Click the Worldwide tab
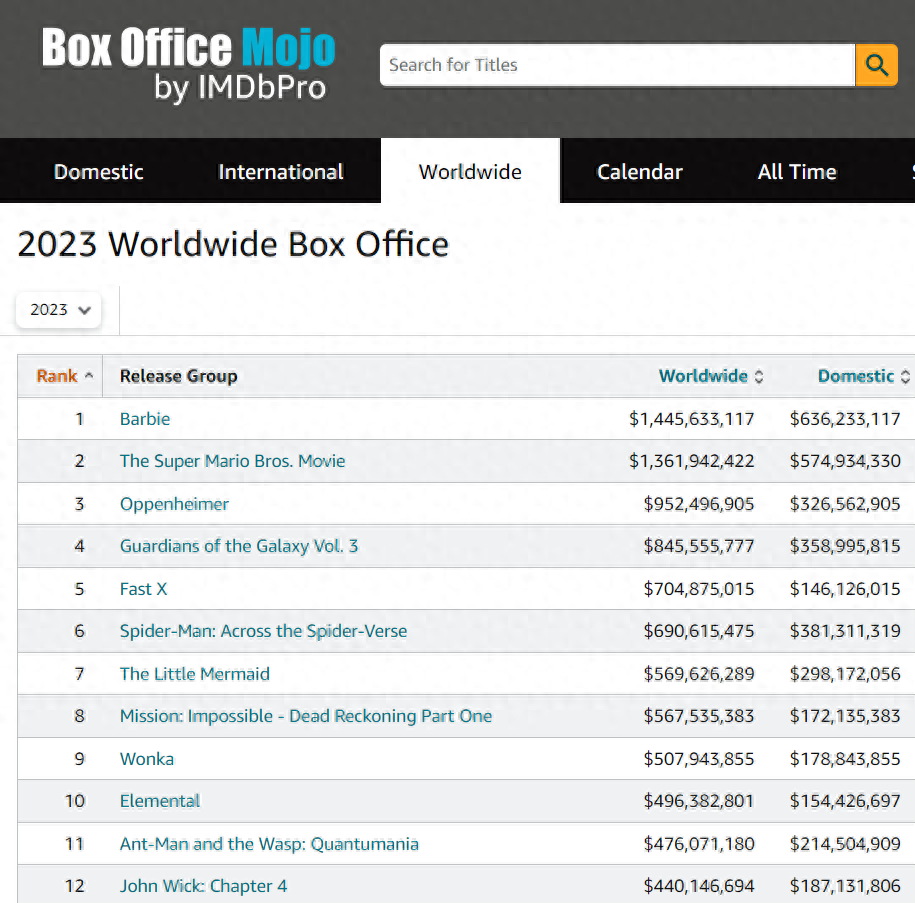The image size is (915, 903). [x=470, y=172]
